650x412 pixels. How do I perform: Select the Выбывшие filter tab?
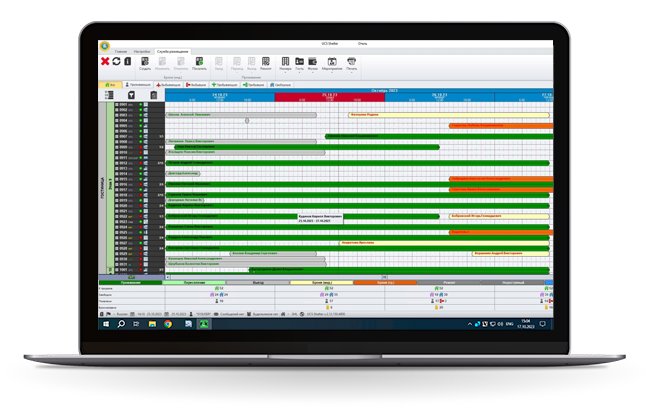pyautogui.click(x=196, y=85)
